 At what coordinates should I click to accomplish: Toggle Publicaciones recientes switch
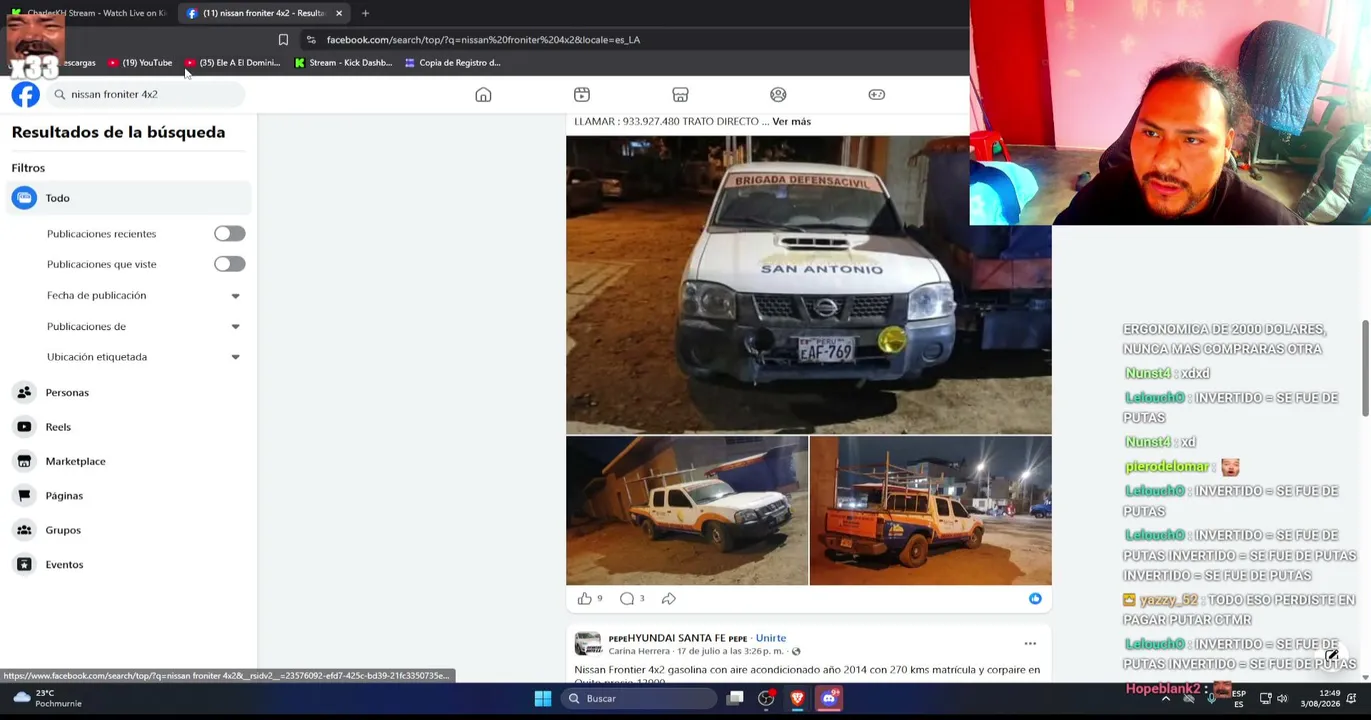229,233
